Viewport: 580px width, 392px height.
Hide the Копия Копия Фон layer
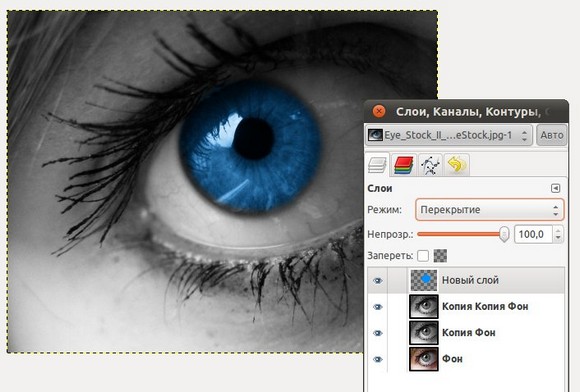[378, 307]
